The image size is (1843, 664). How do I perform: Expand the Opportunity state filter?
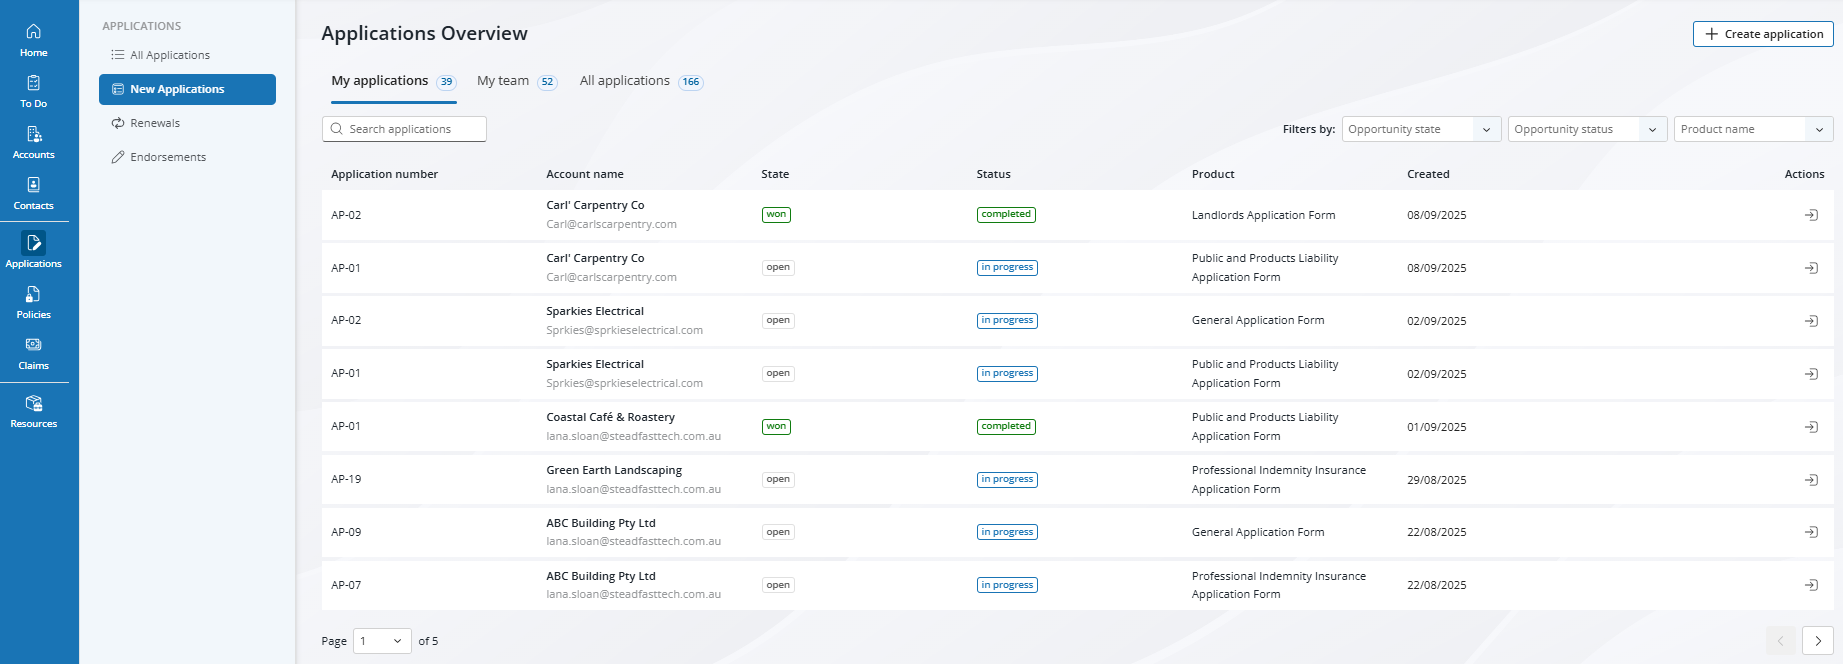coord(1420,129)
